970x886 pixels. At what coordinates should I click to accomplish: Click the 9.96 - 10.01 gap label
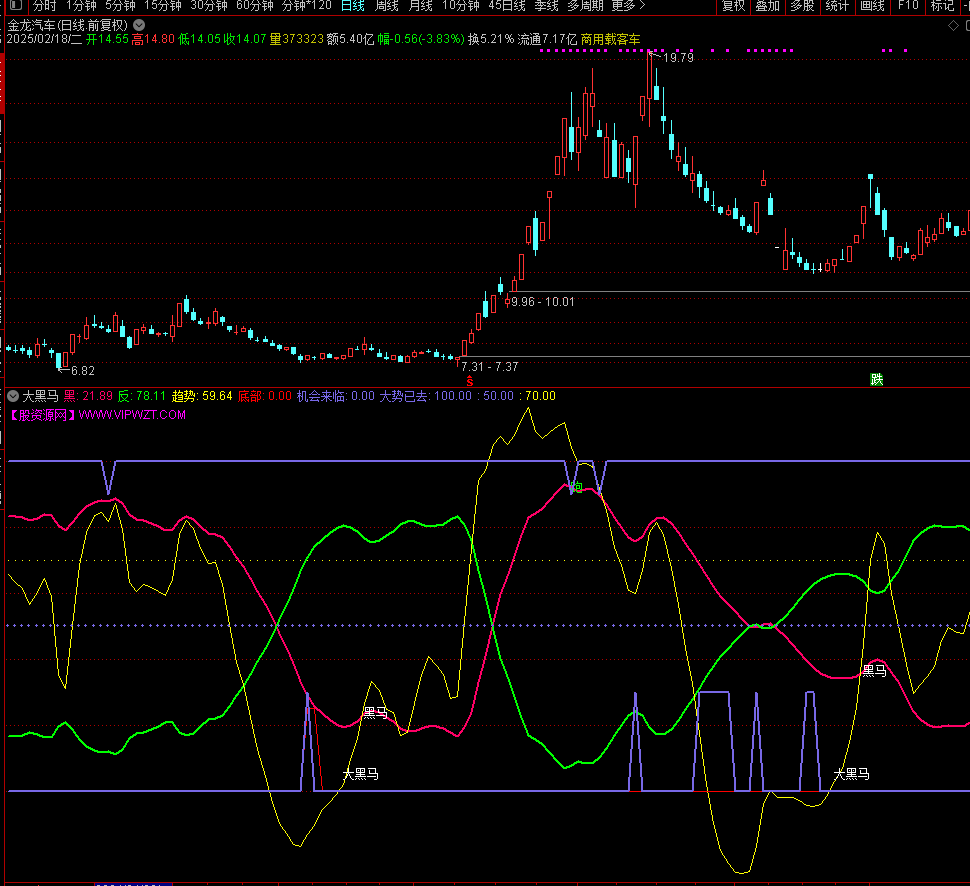pyautogui.click(x=543, y=302)
